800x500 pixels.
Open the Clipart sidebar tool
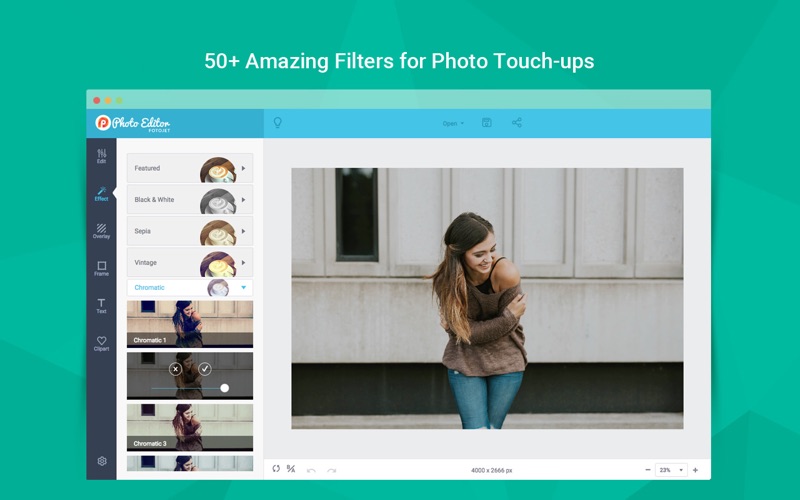pyautogui.click(x=102, y=343)
